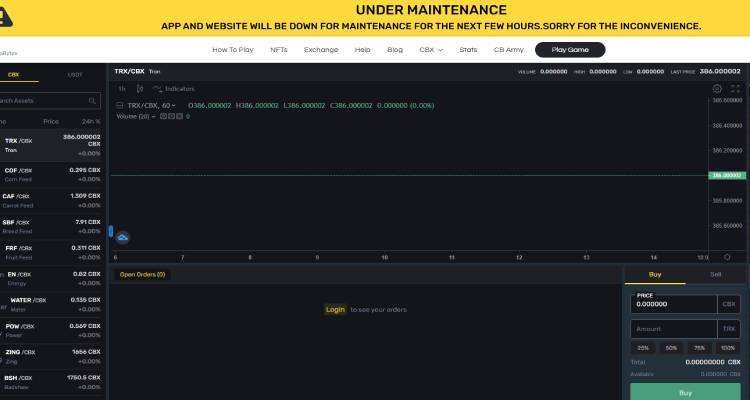Switch to the CBX market tab
The height and width of the screenshot is (400, 750).
[x=13, y=75]
